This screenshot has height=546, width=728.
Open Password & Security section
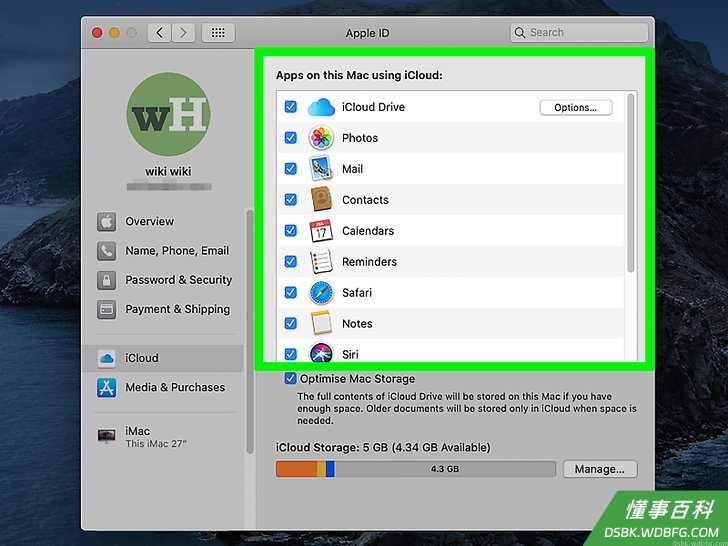pyautogui.click(x=162, y=280)
